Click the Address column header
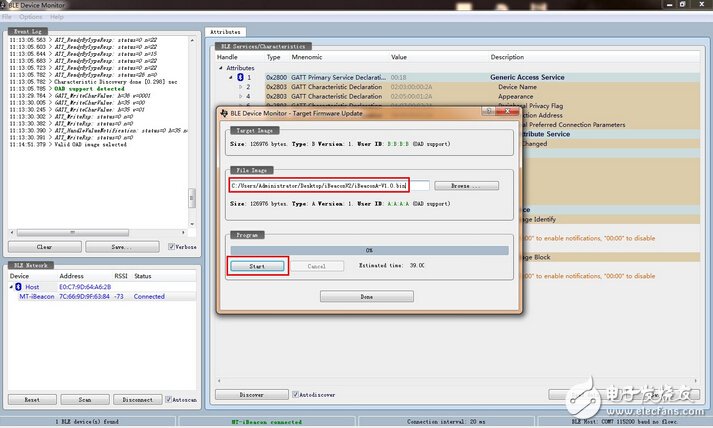This screenshot has height=428, width=713. coord(71,276)
